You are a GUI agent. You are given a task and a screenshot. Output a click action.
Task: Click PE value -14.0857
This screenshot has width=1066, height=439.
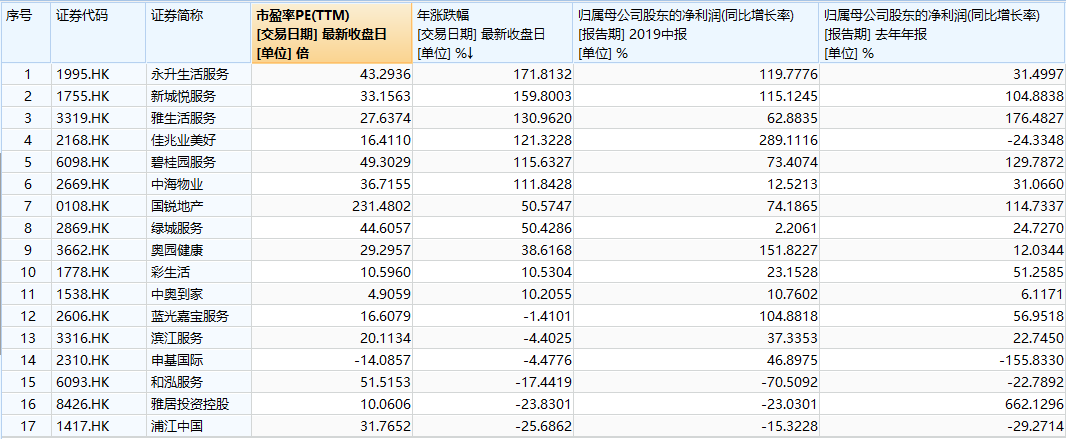(x=382, y=360)
